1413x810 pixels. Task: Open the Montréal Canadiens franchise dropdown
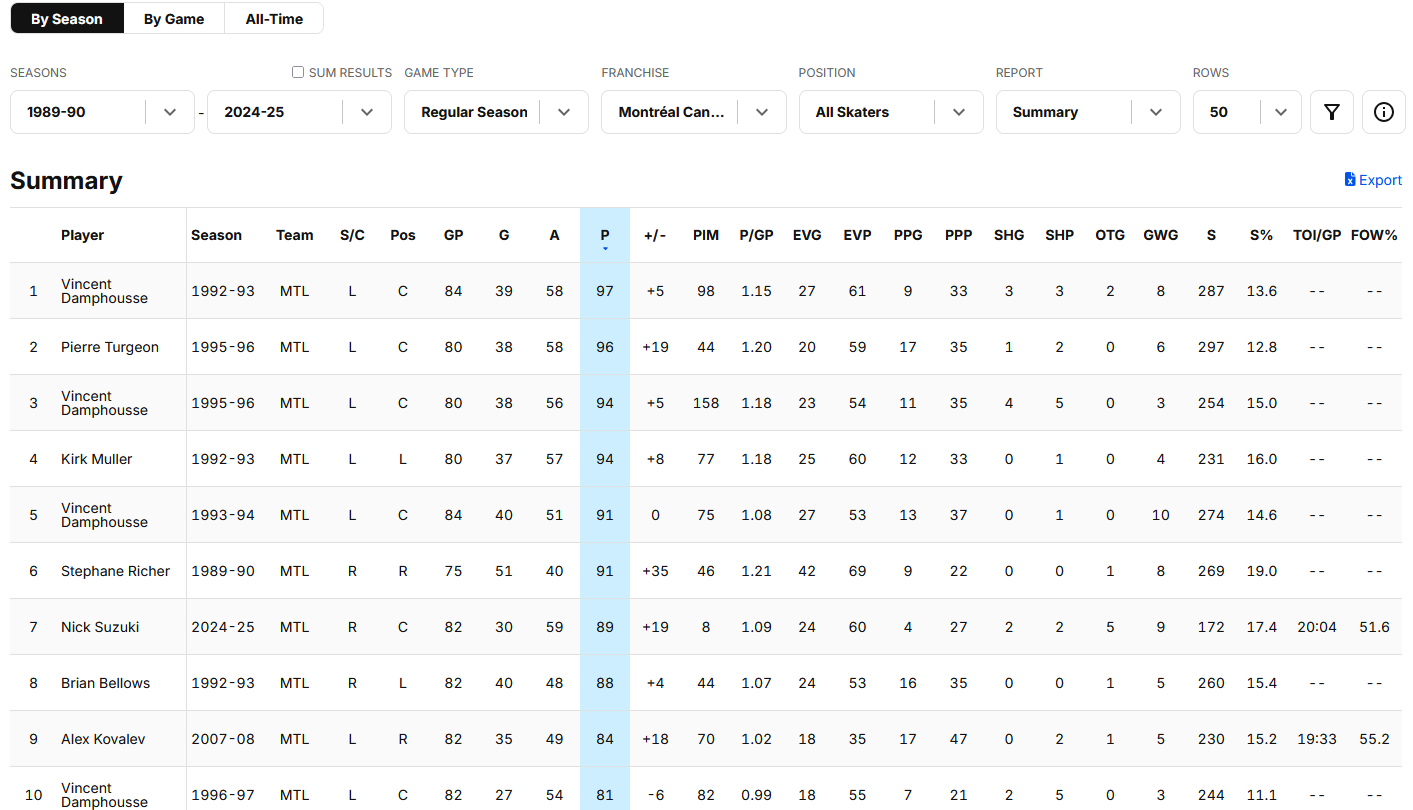tap(693, 112)
